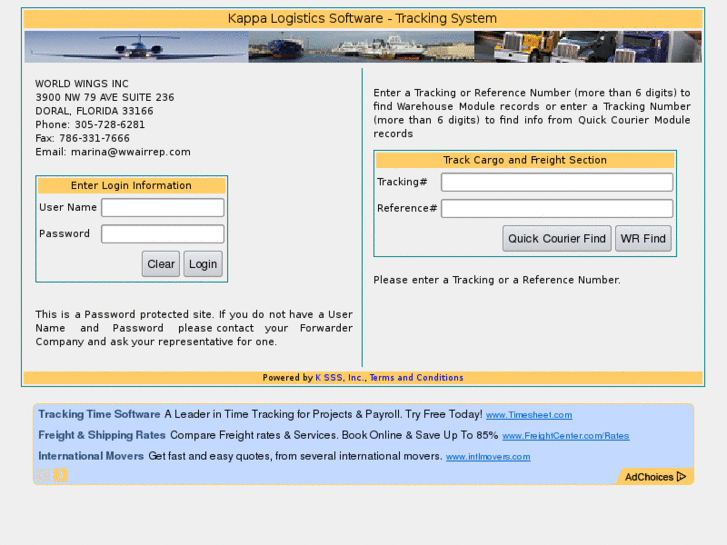
Task: Click the Reference# input field
Action: 557,208
